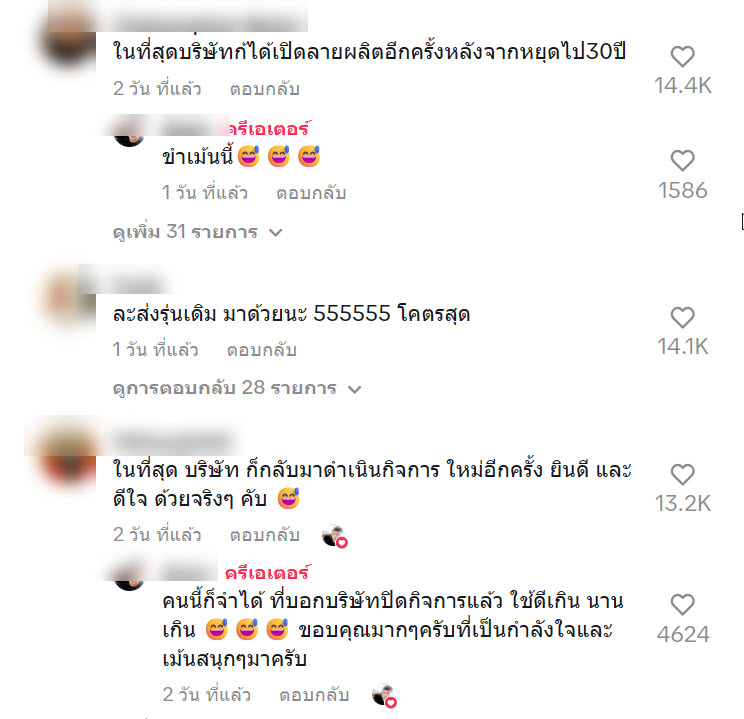This screenshot has height=719, width=744.
Task: Open creator avatar on 'ขำเม้นนี้' reply
Action: (129, 133)
